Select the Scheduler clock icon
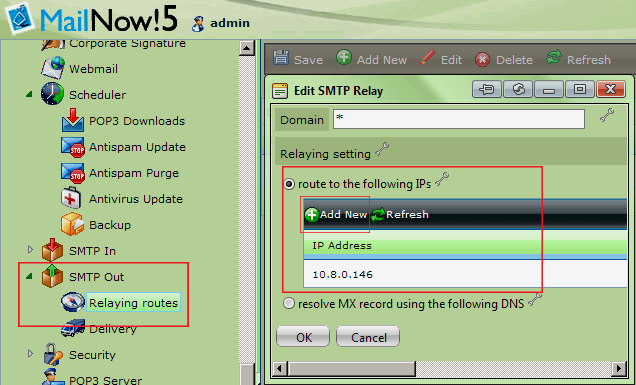This screenshot has height=385, width=636. coord(52,94)
